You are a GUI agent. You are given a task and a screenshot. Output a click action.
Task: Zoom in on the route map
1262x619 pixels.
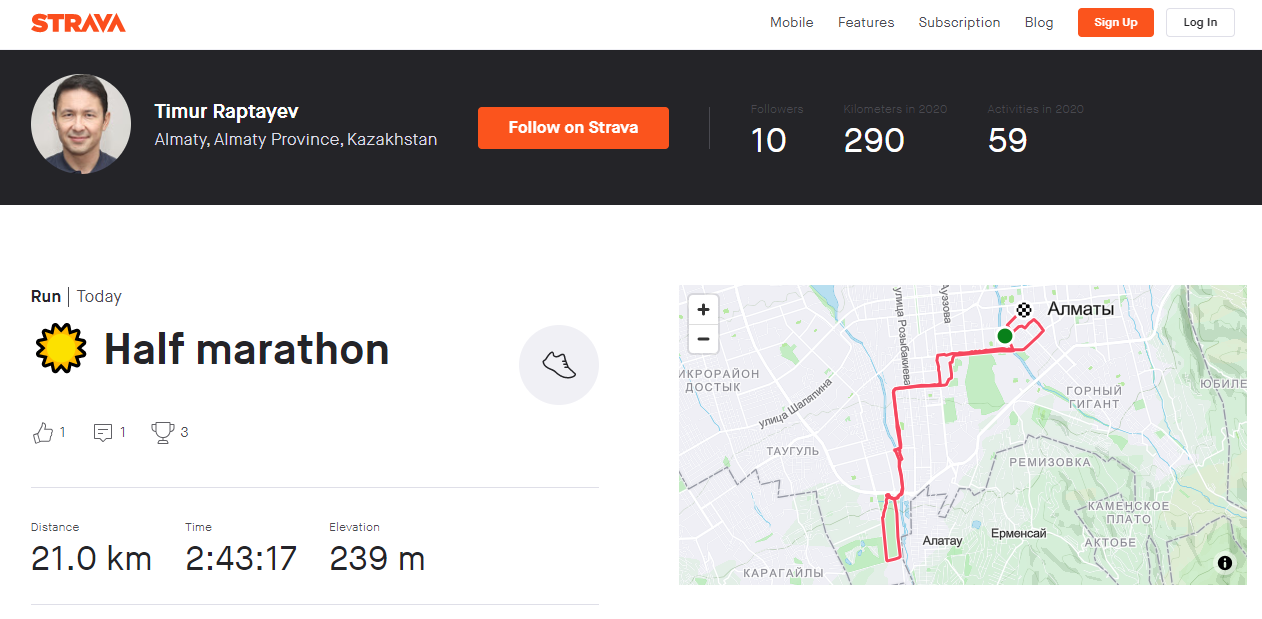(x=704, y=310)
